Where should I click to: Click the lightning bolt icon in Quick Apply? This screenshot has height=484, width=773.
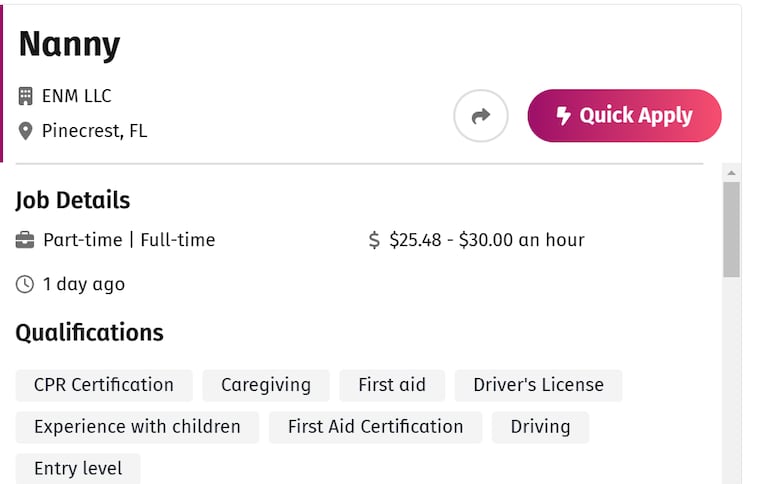coord(563,116)
